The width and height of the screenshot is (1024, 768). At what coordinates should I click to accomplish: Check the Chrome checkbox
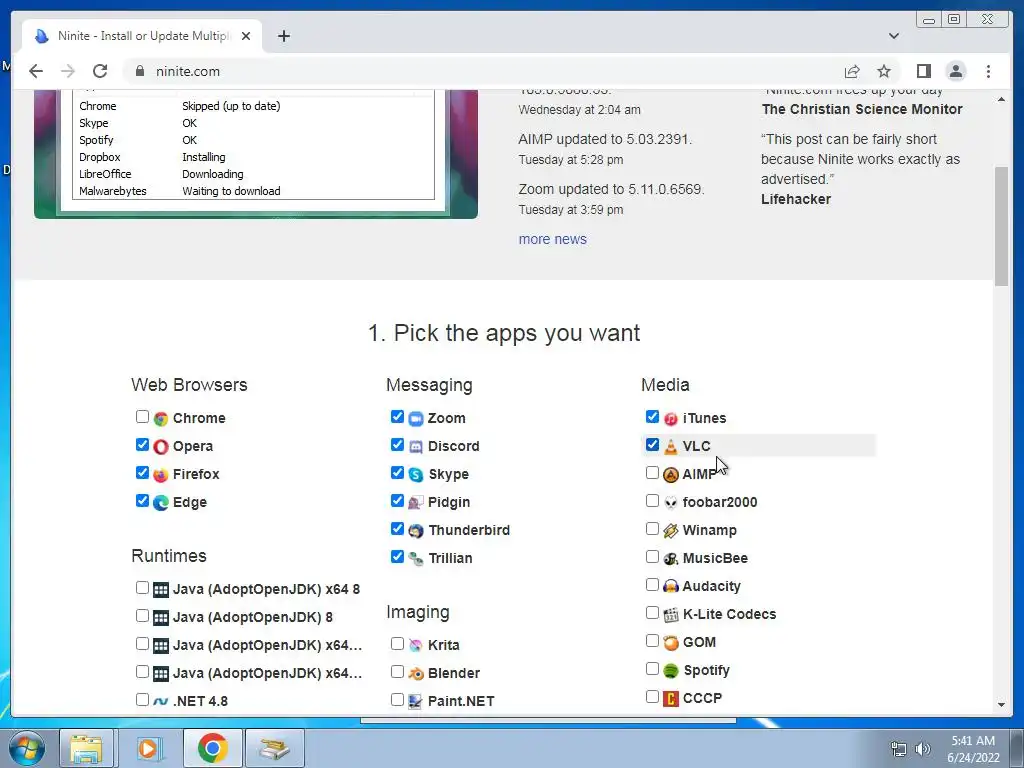(x=142, y=417)
